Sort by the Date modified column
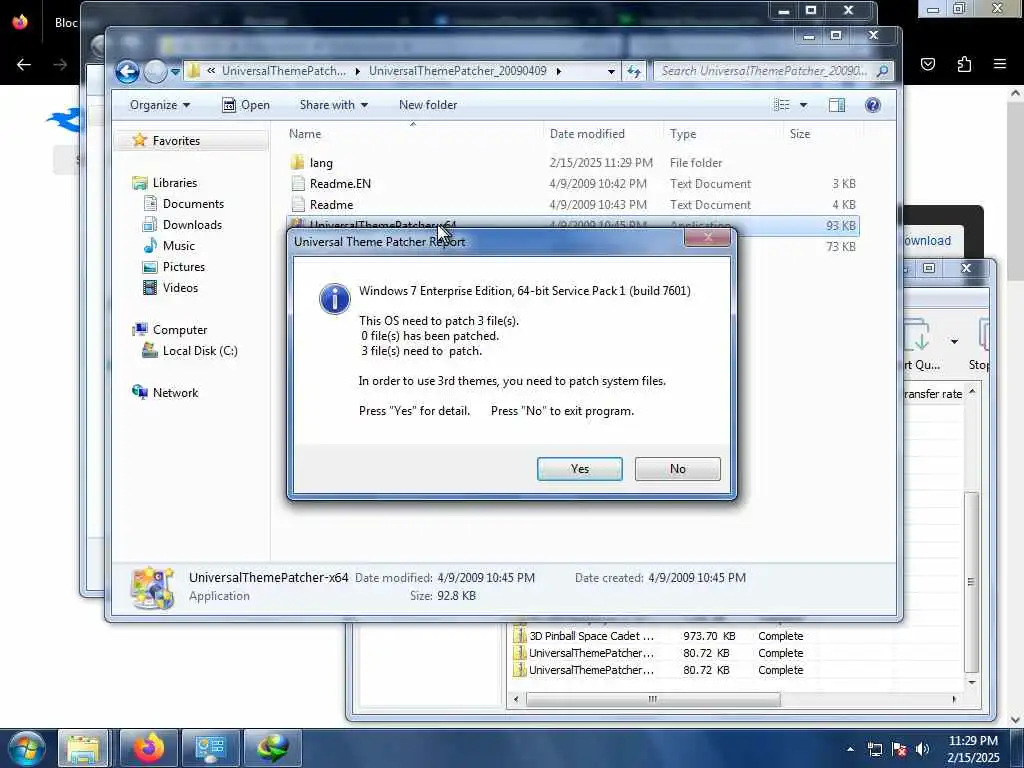This screenshot has width=1024, height=768. pyautogui.click(x=603, y=134)
